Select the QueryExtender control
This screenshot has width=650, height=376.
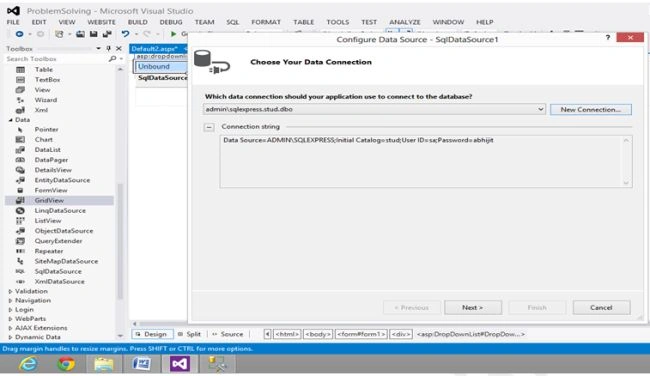coord(59,241)
